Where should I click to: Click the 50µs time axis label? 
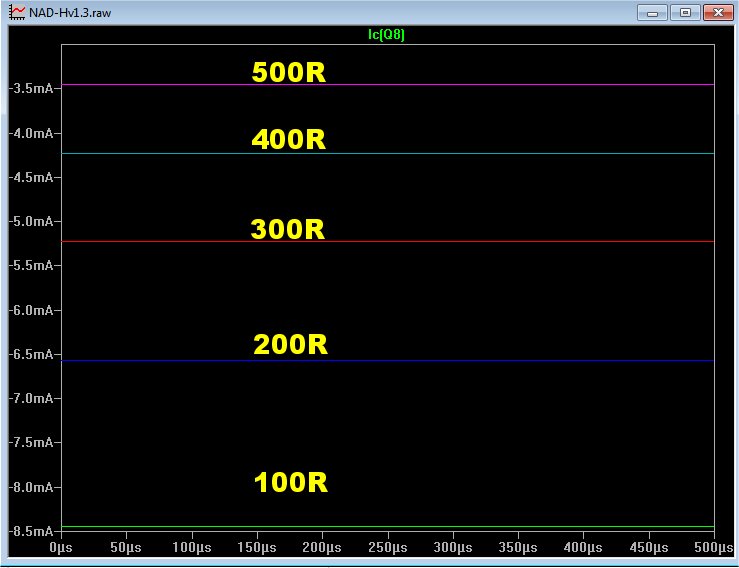click(x=126, y=548)
